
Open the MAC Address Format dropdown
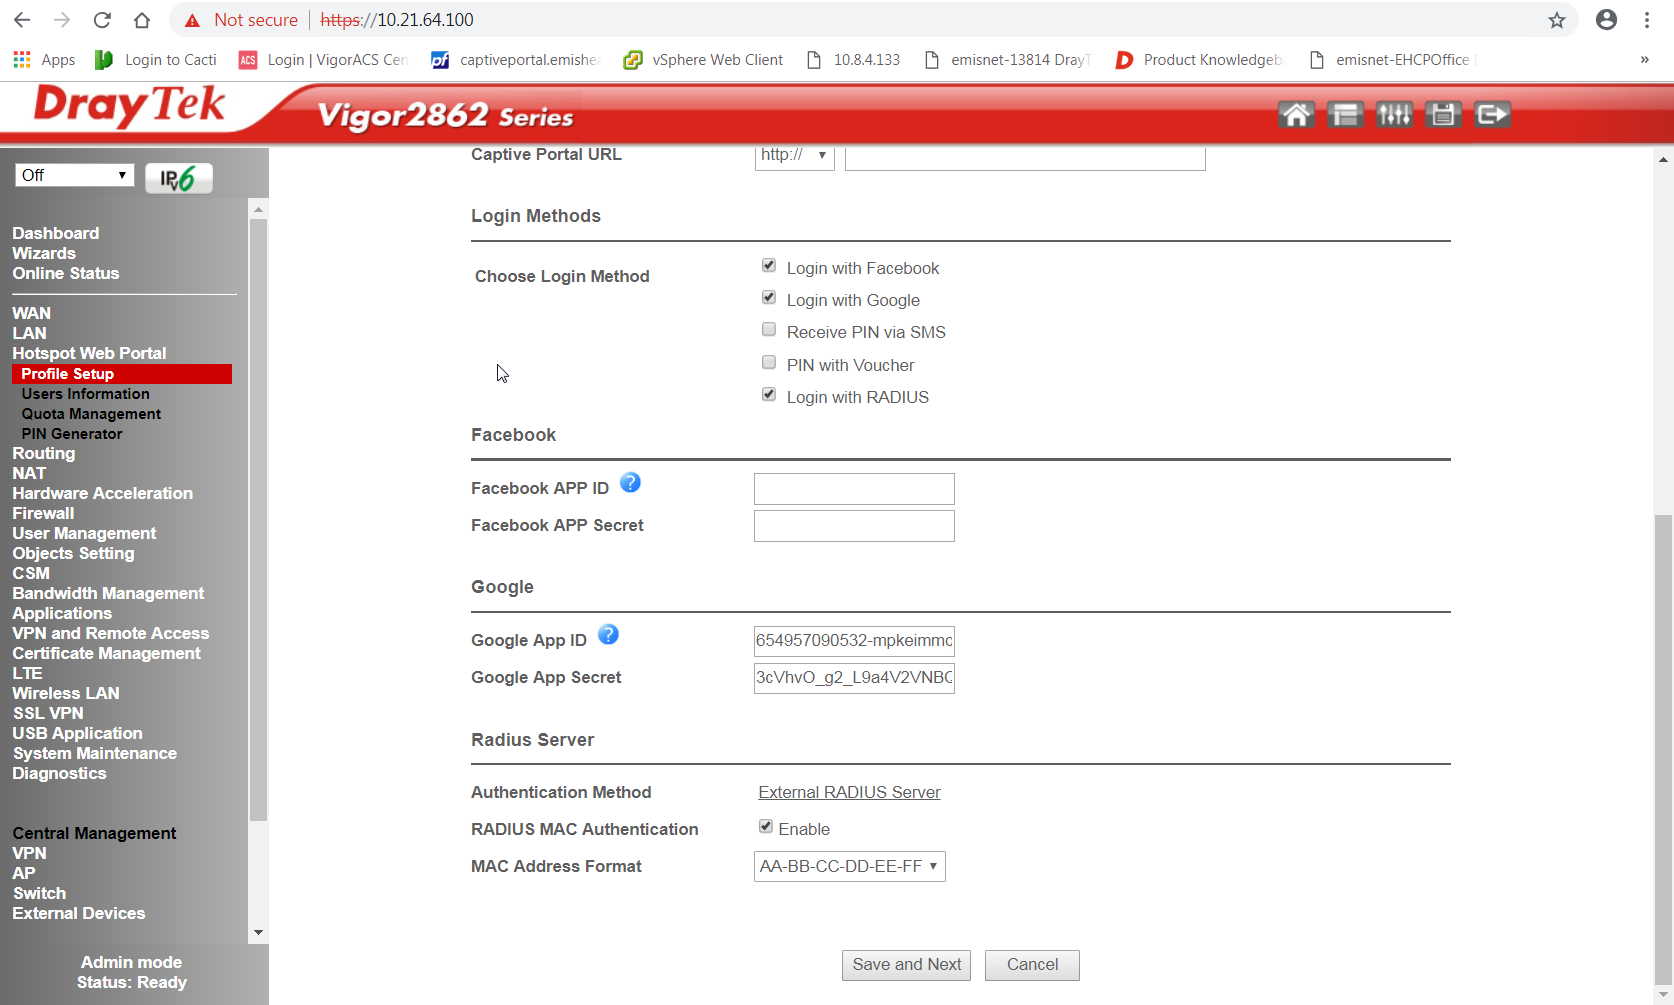point(849,866)
